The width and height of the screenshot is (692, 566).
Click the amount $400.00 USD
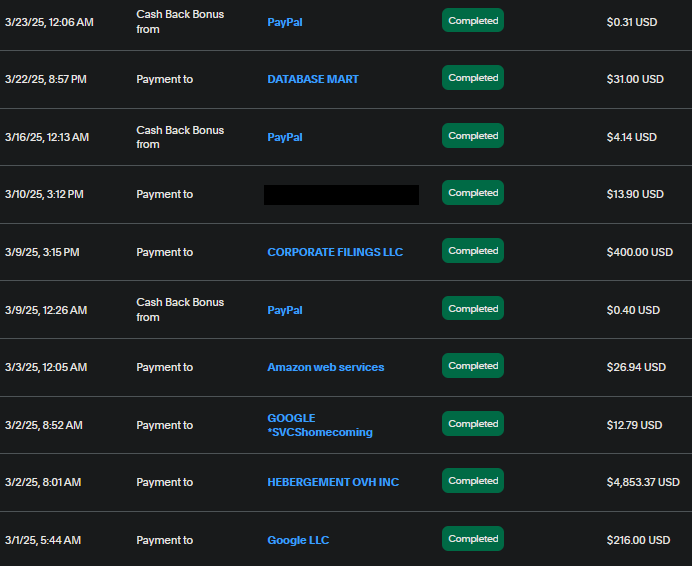(x=640, y=253)
